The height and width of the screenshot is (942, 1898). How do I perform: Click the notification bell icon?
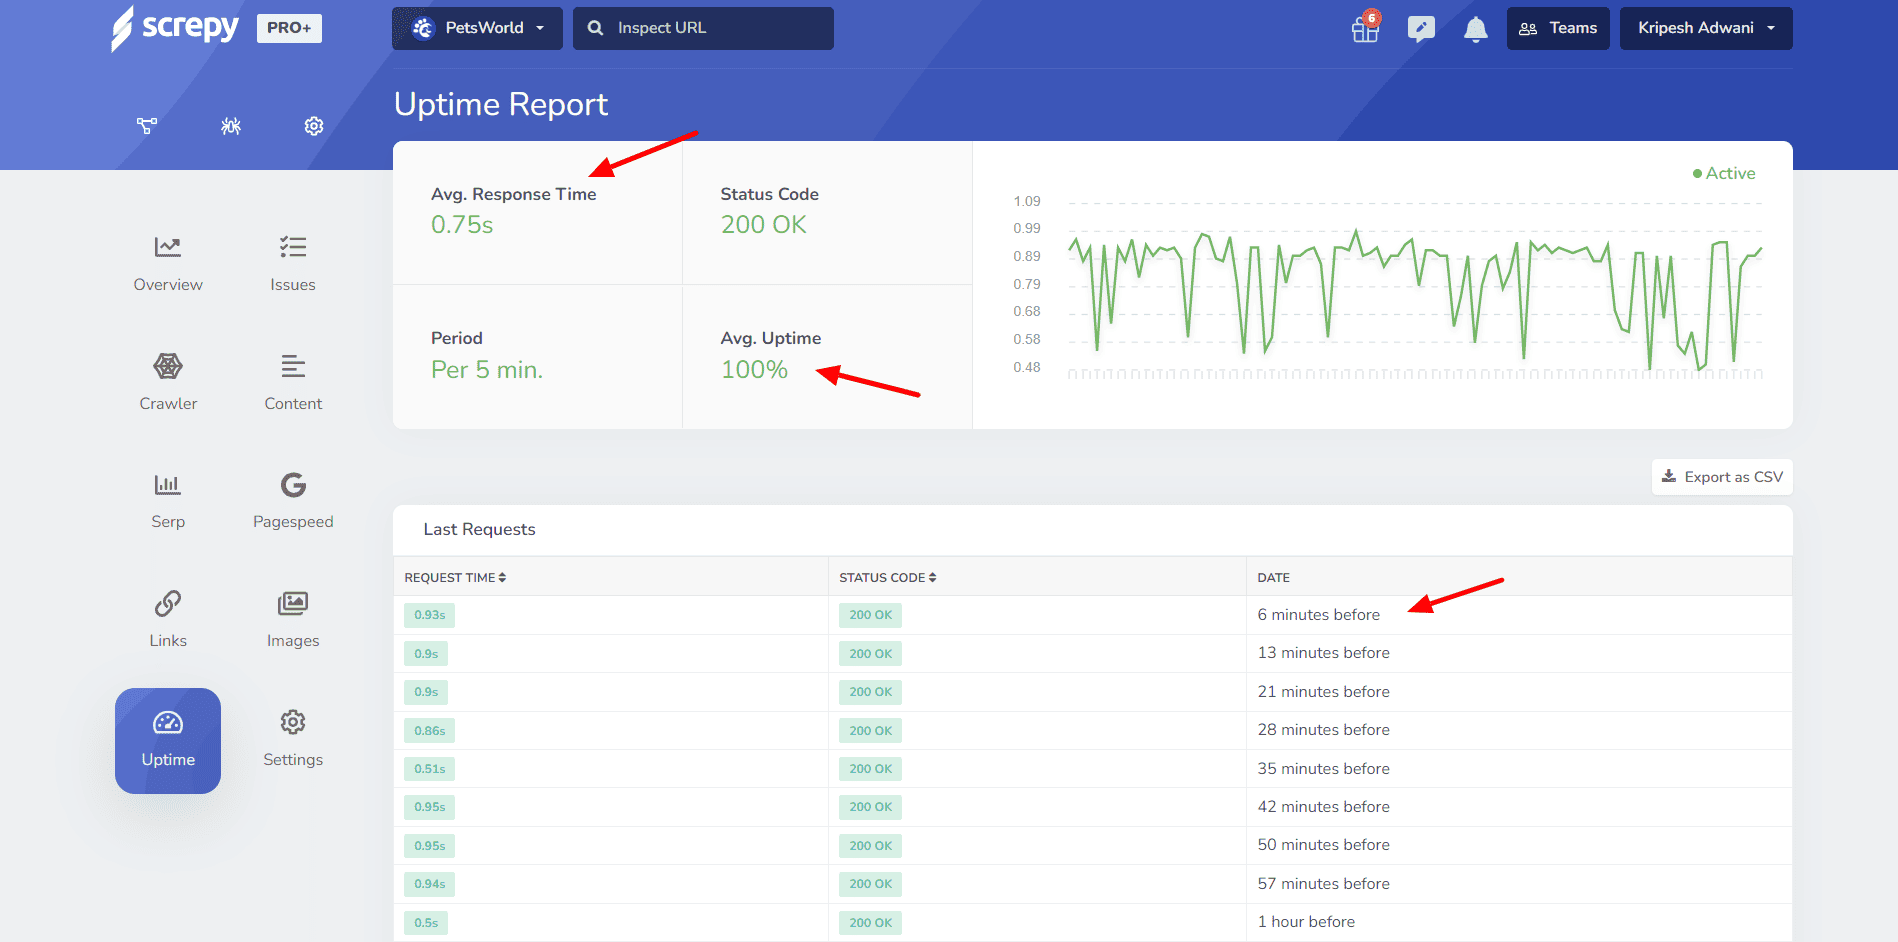(x=1475, y=29)
